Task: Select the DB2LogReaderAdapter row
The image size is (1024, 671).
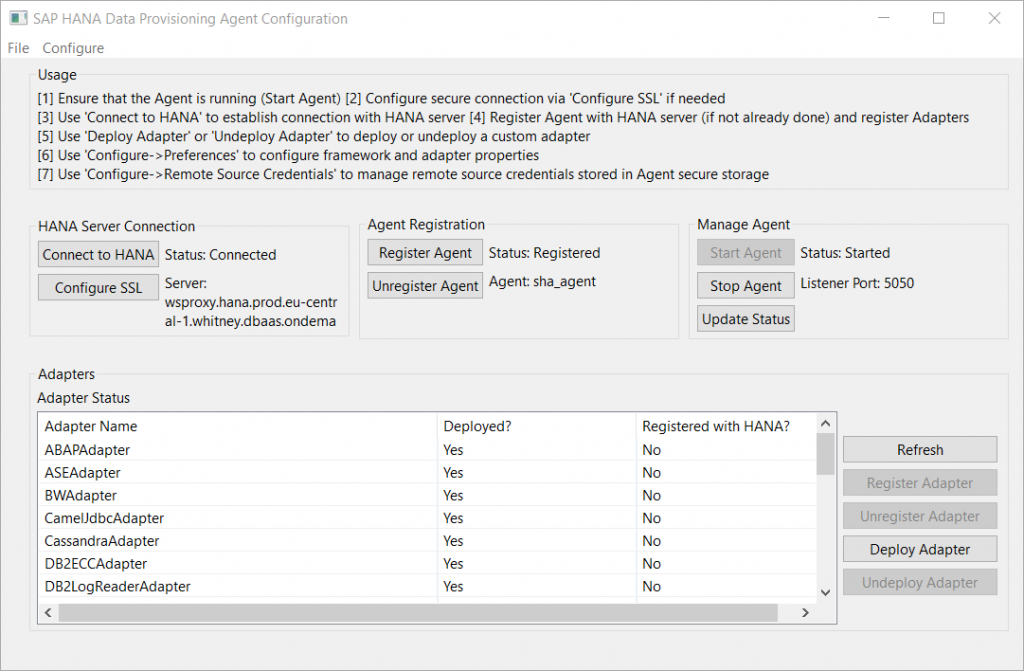Action: pyautogui.click(x=427, y=586)
